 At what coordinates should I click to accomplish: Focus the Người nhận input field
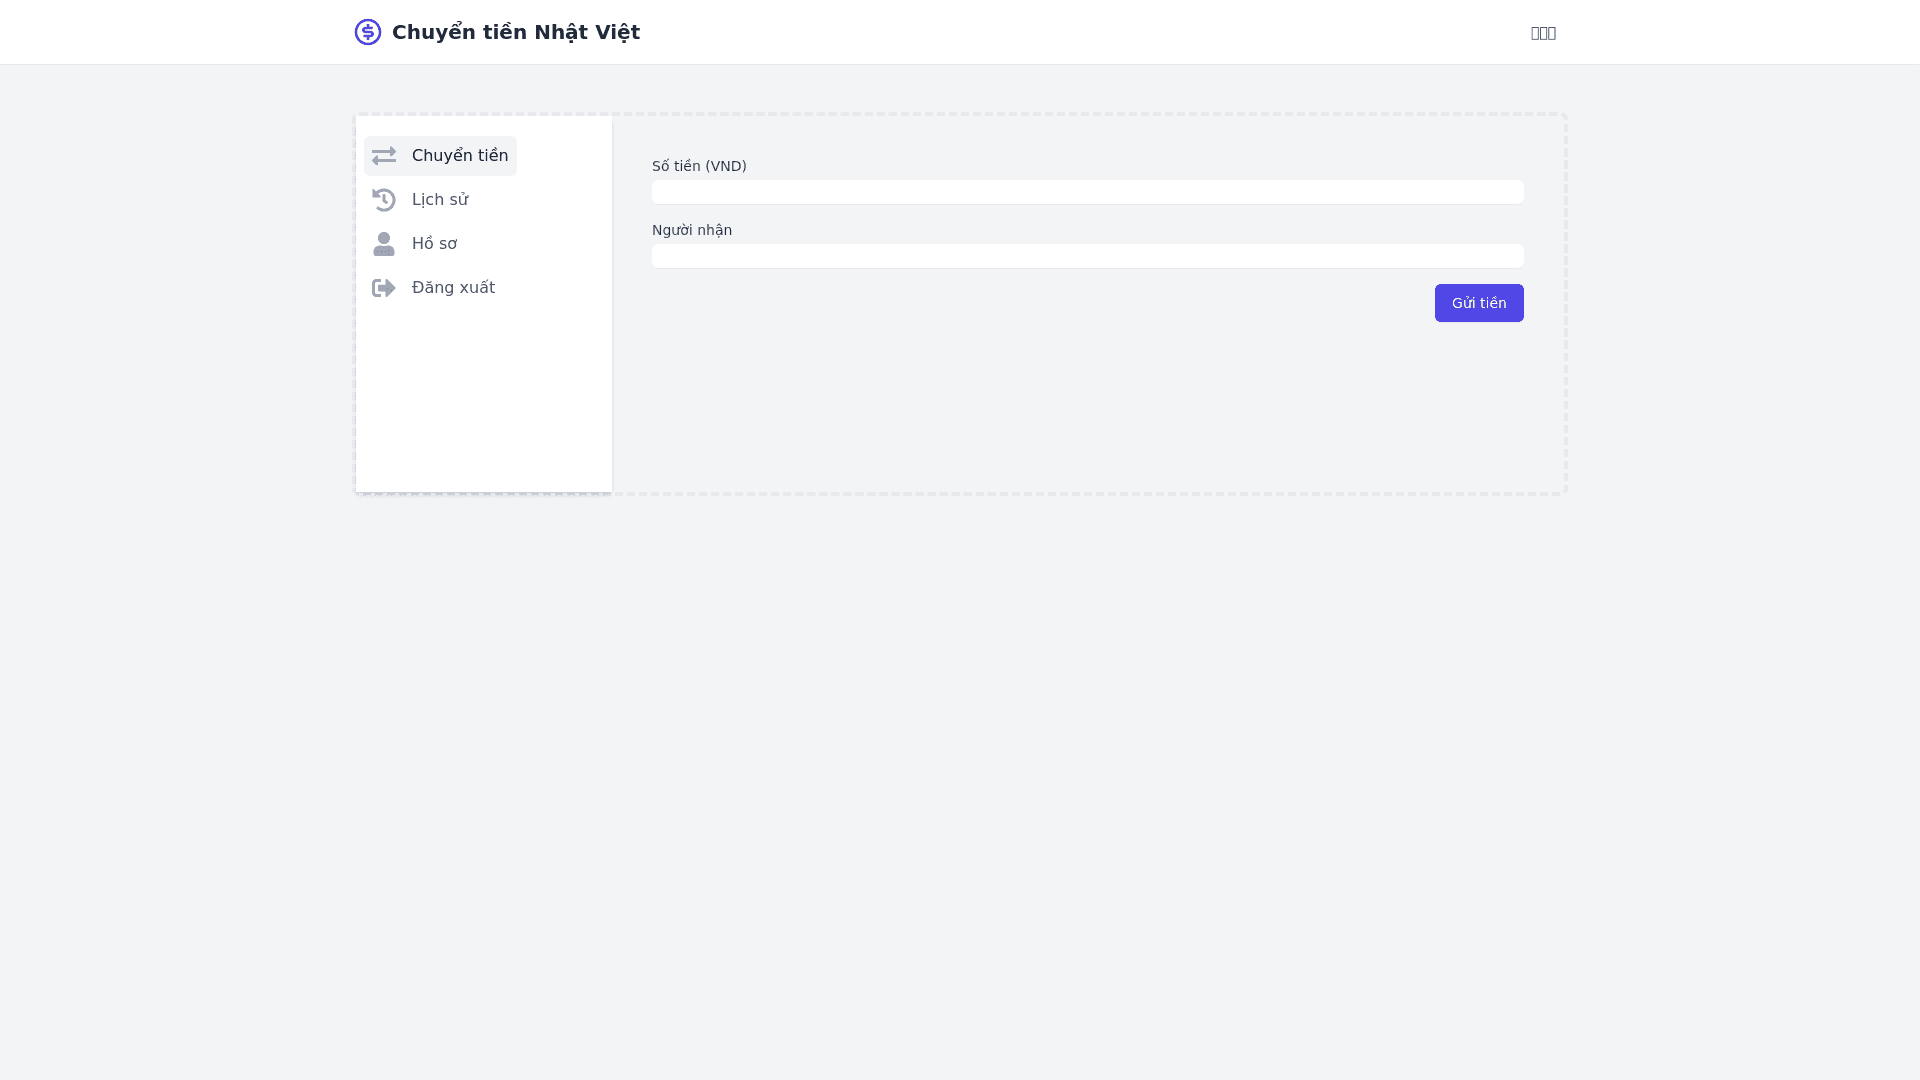tap(1087, 256)
